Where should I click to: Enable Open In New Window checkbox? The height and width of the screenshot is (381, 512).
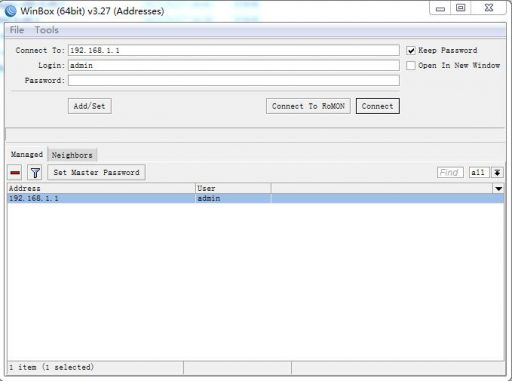click(411, 65)
